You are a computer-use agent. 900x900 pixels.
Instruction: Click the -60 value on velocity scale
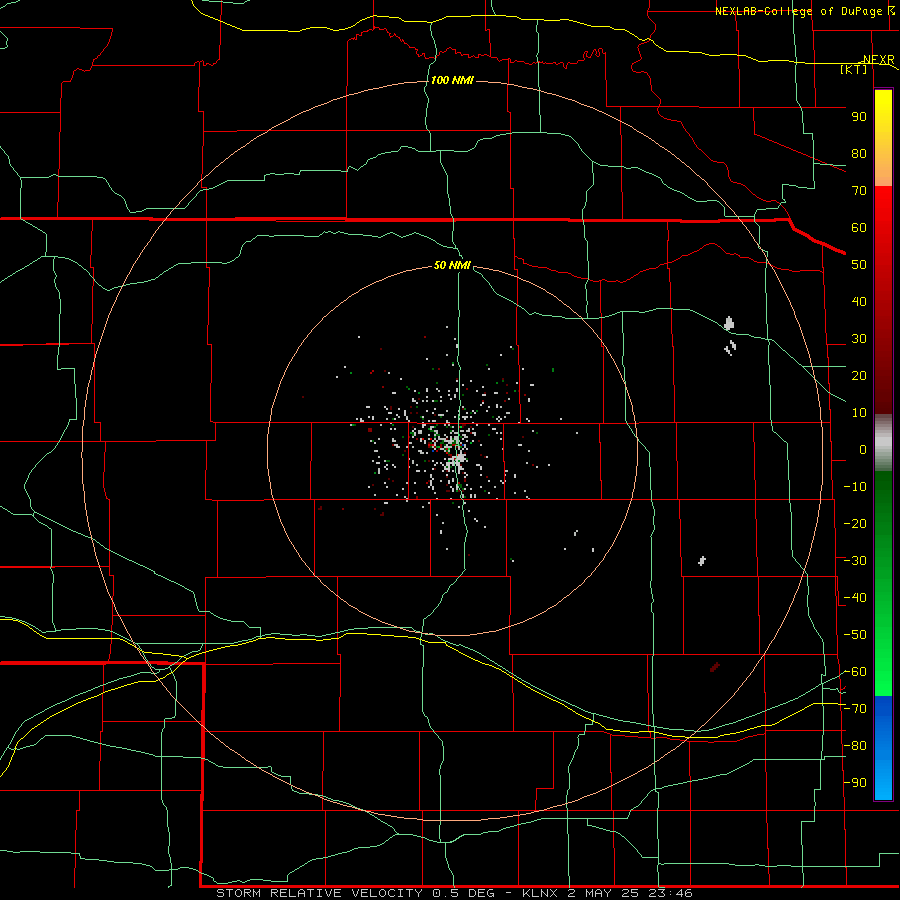coord(855,672)
